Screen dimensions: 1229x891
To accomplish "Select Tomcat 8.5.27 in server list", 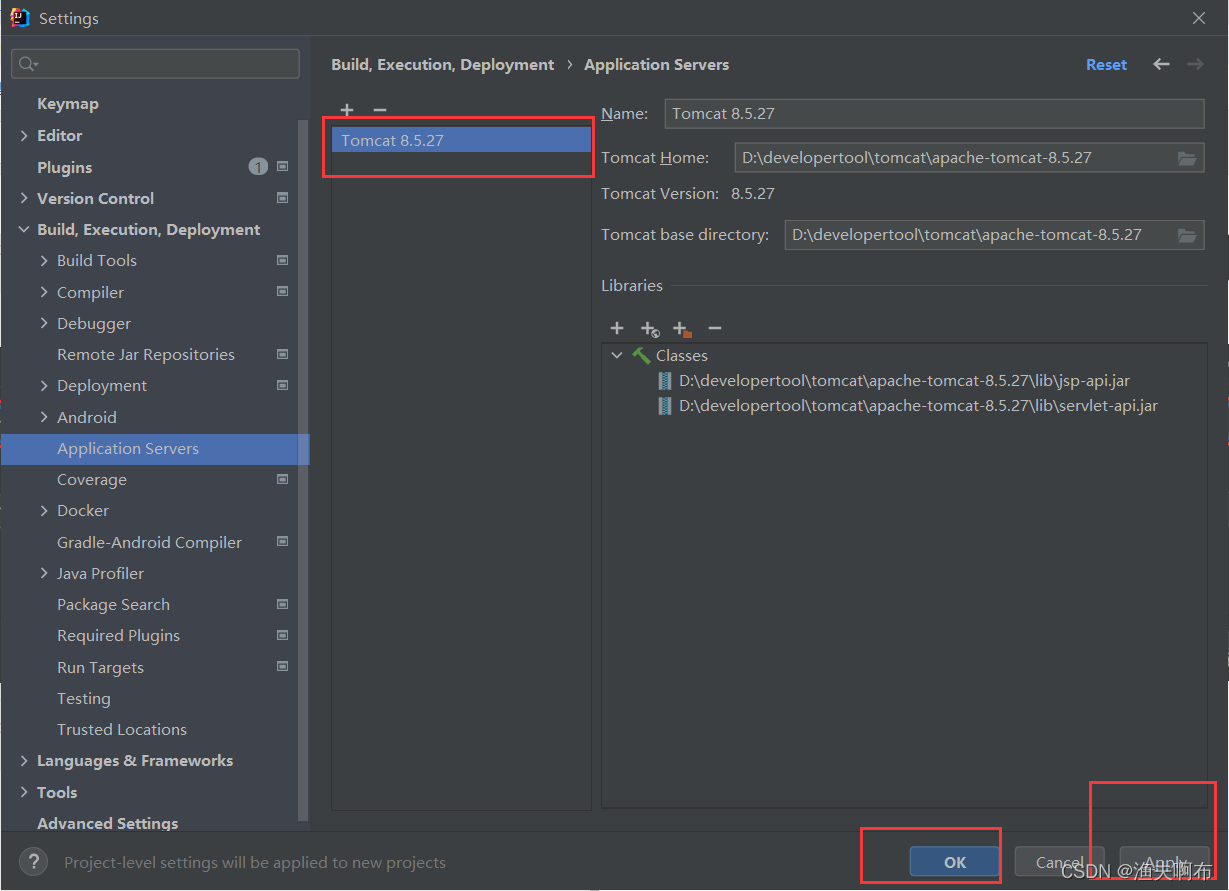I will 461,140.
